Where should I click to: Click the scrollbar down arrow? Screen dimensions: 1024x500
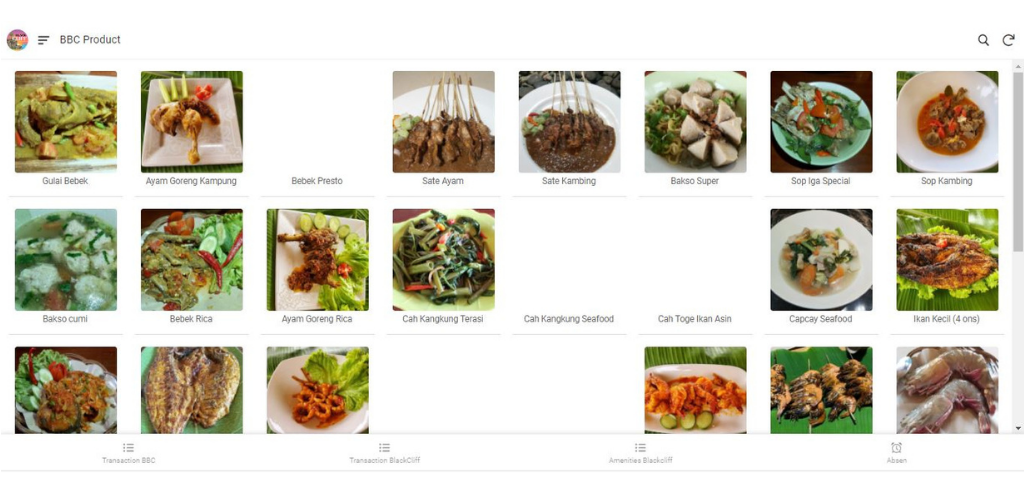1017,428
